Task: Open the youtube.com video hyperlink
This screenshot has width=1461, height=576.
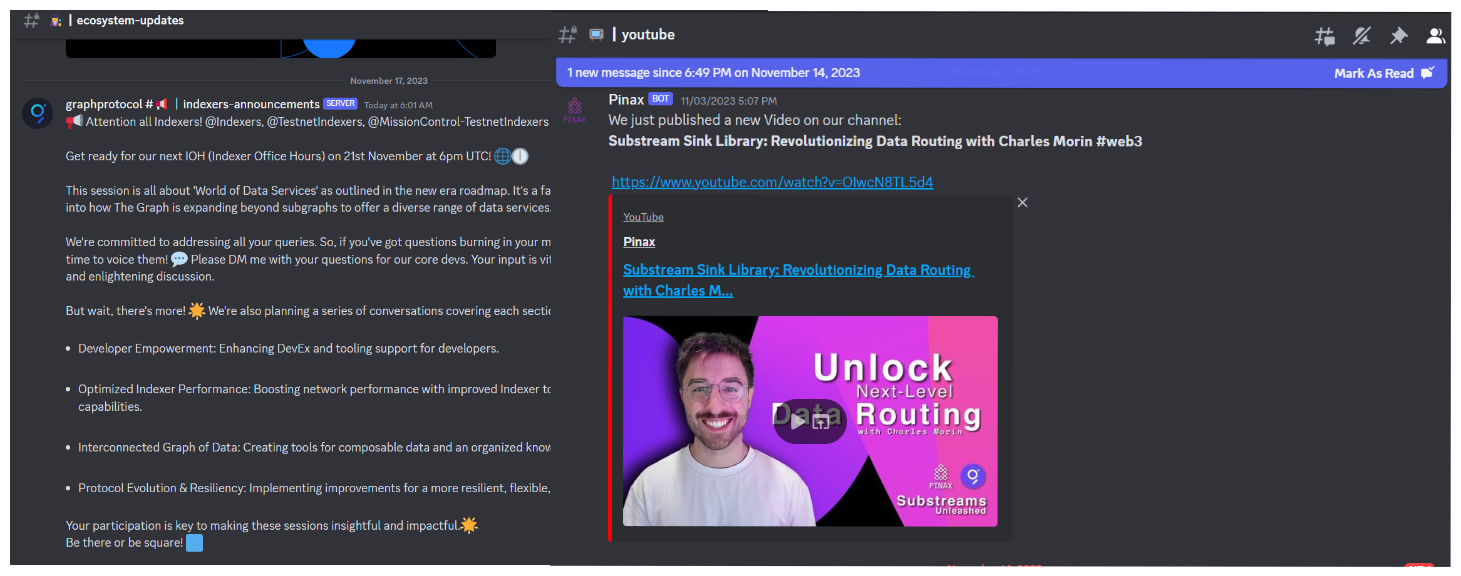Action: [x=772, y=182]
